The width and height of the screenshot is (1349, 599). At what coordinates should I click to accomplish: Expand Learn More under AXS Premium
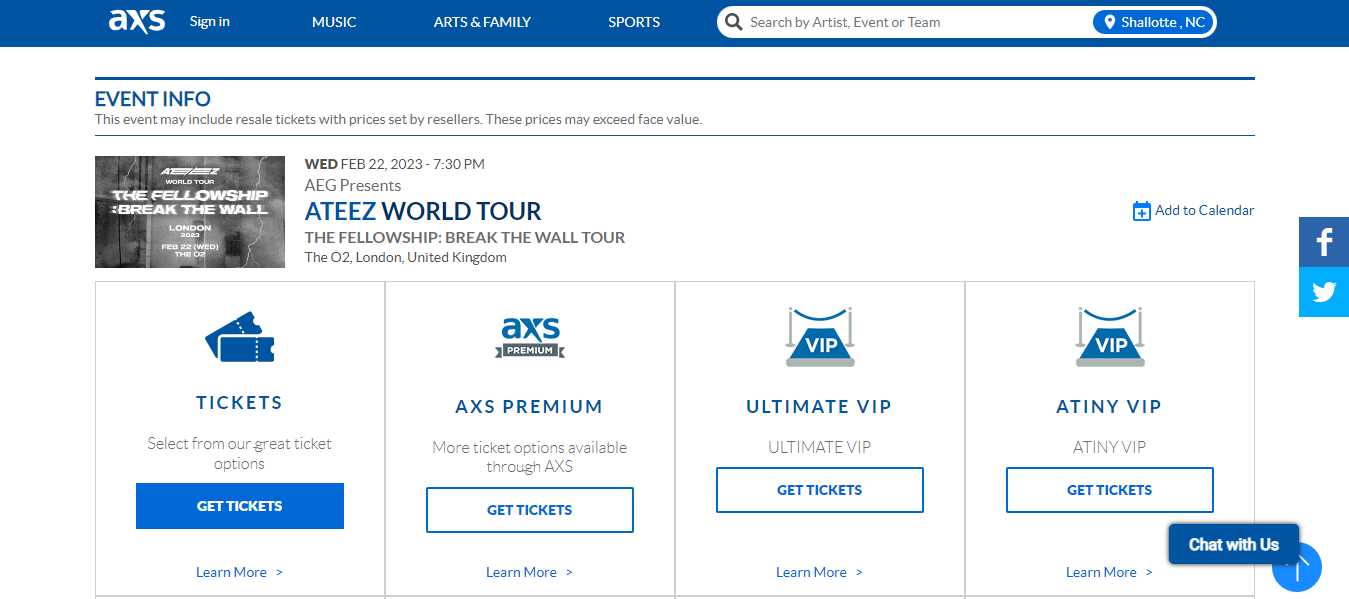[x=529, y=571]
